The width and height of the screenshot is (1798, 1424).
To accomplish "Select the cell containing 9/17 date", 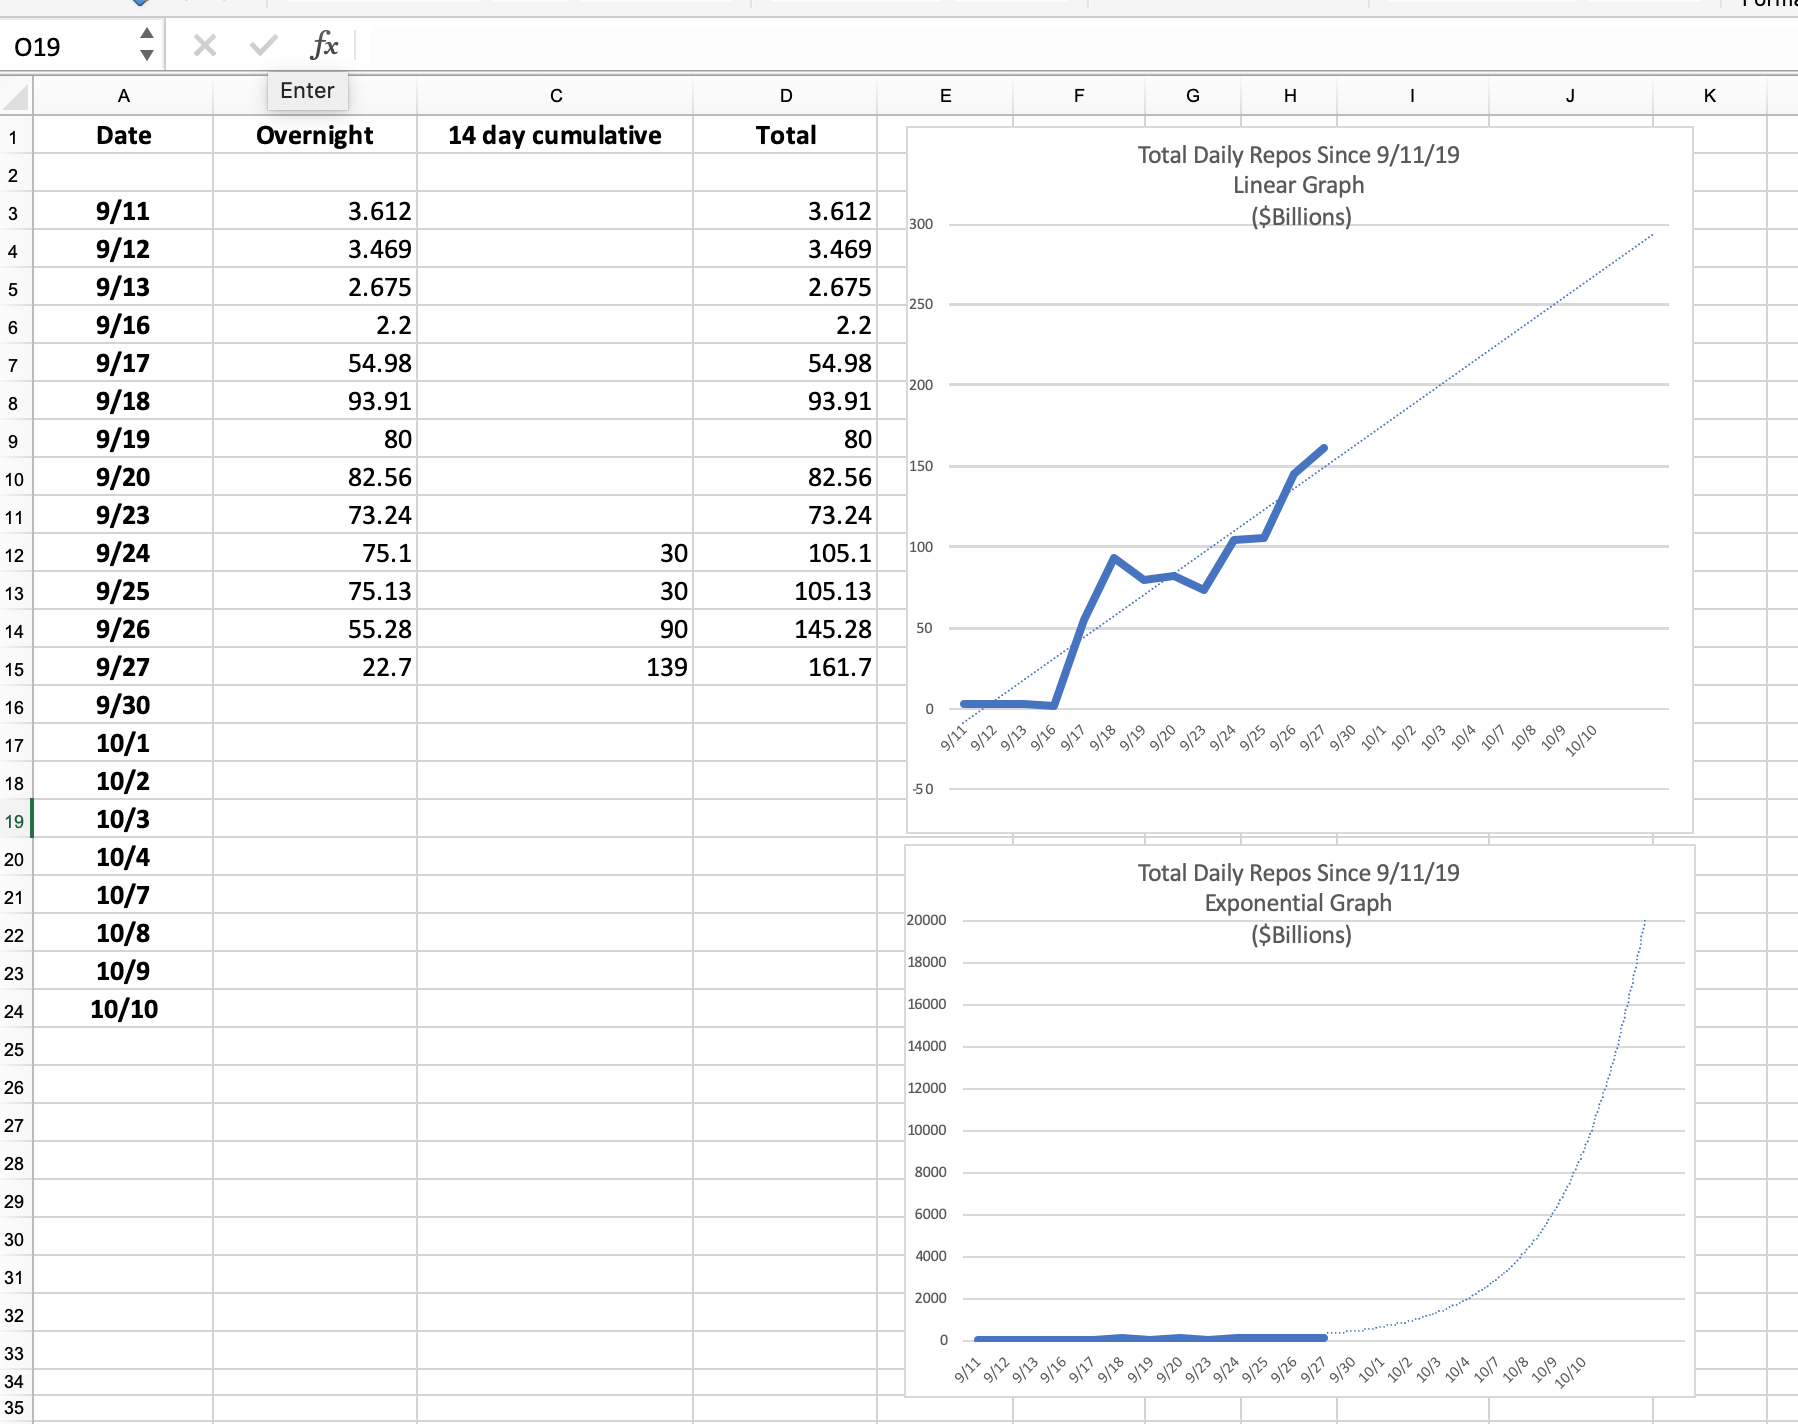I will (123, 363).
